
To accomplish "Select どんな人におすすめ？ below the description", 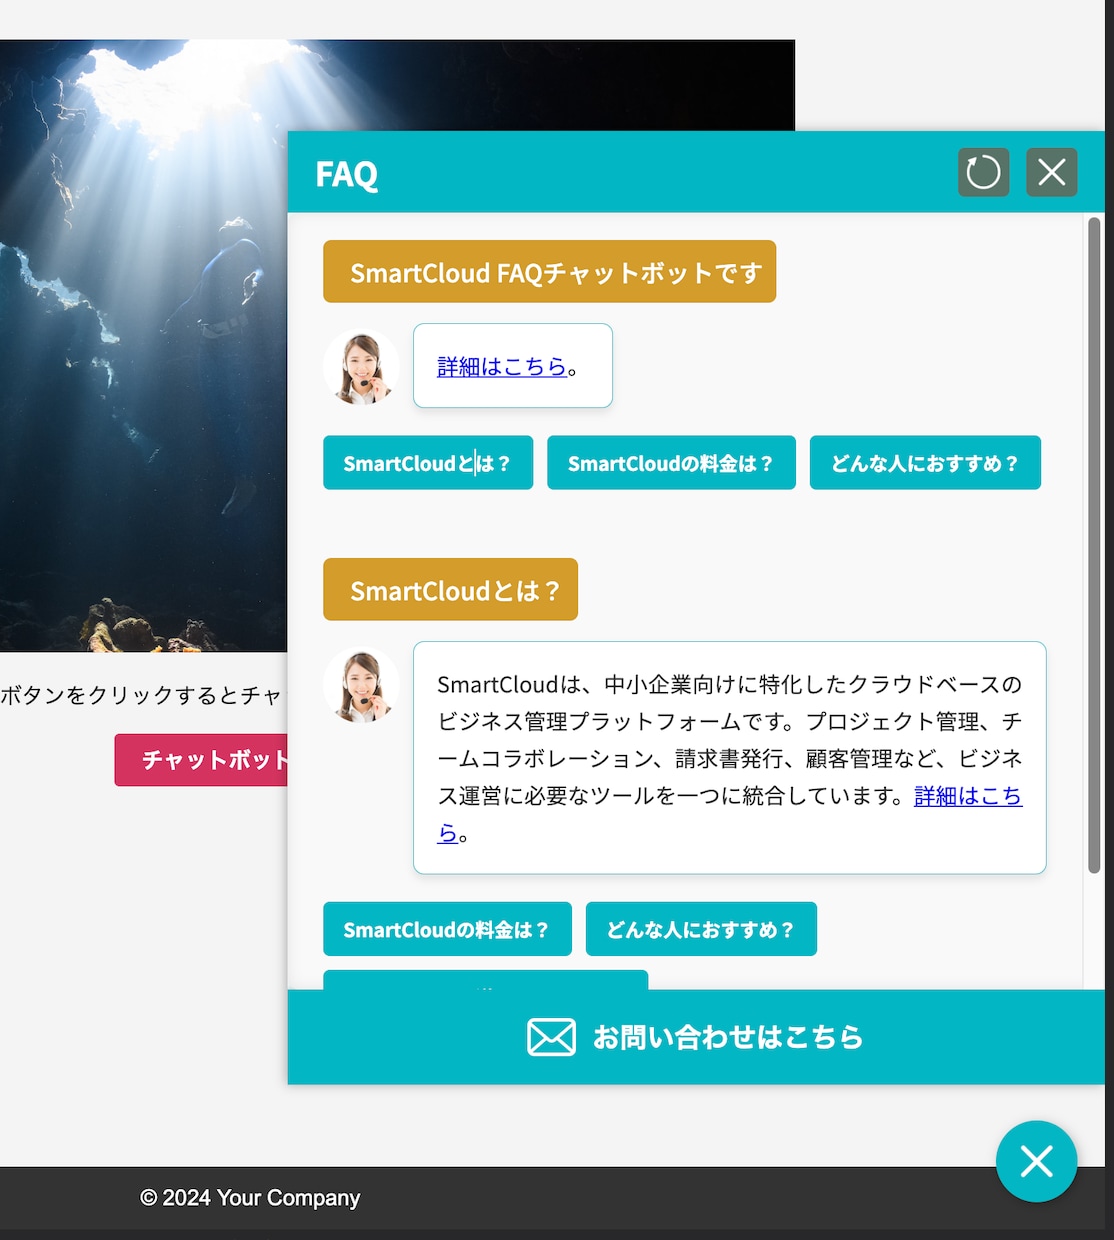I will point(701,929).
